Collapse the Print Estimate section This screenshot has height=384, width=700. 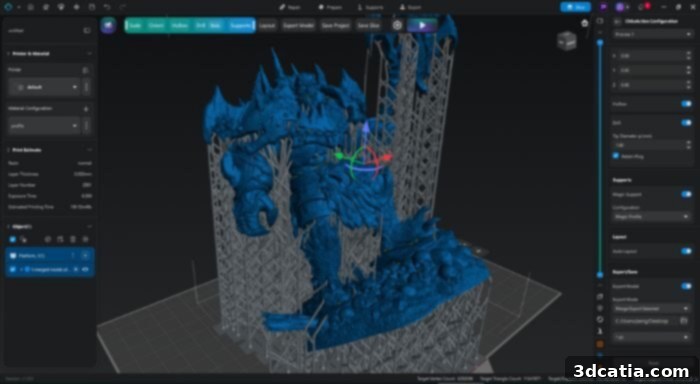tap(89, 150)
